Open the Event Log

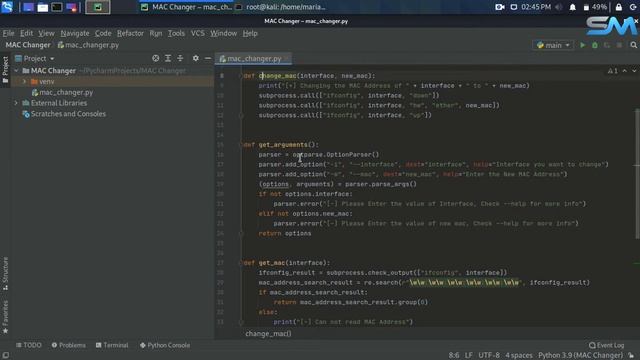tap(607, 345)
